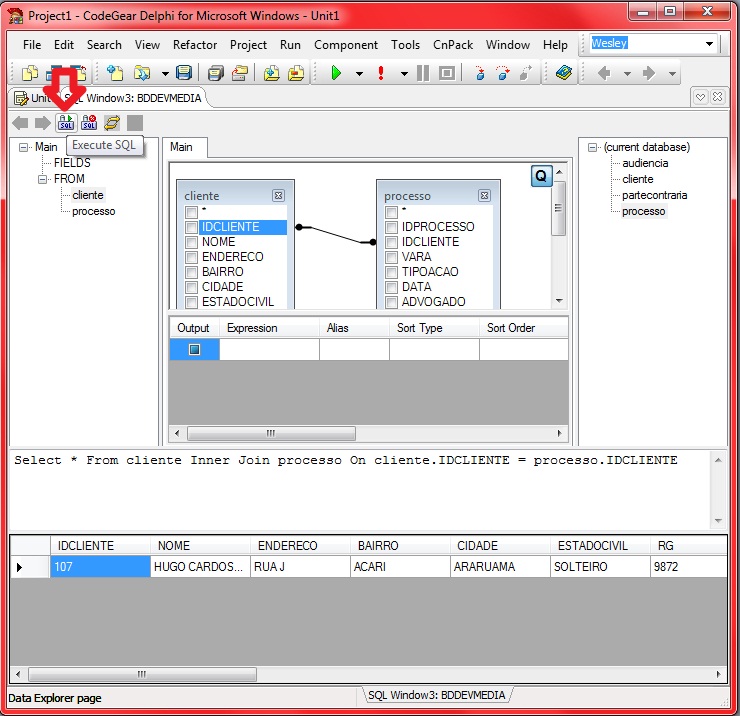Click the Execute SQL toolbar icon
This screenshot has width=740, height=716.
(66, 123)
